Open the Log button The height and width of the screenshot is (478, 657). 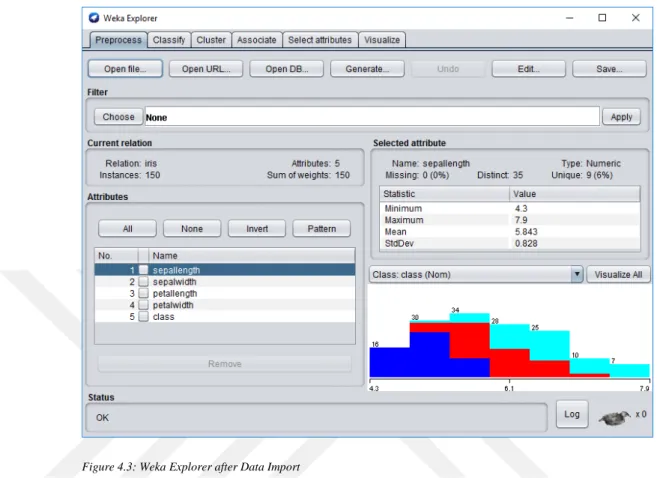pos(572,414)
